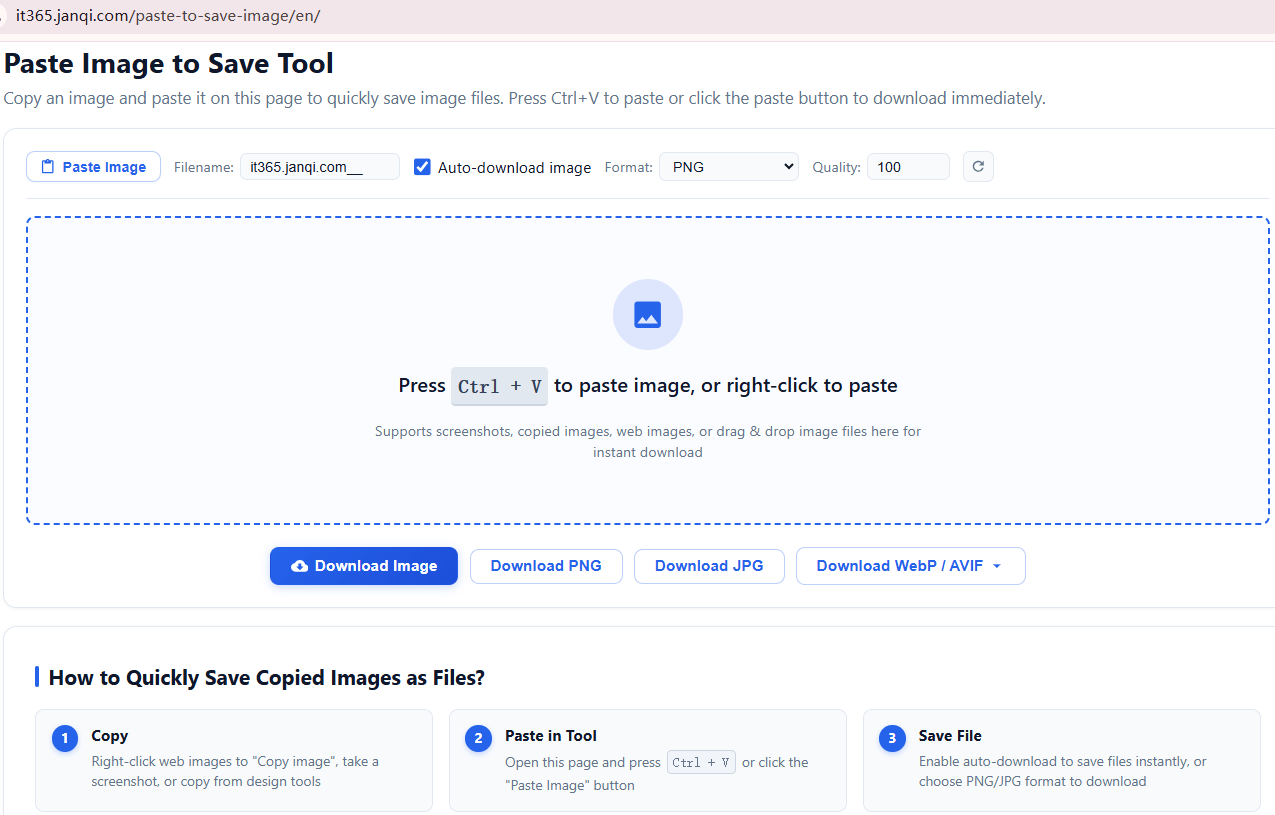This screenshot has width=1275, height=815.
Task: Click the 'Copy' step card title
Action: pos(110,735)
